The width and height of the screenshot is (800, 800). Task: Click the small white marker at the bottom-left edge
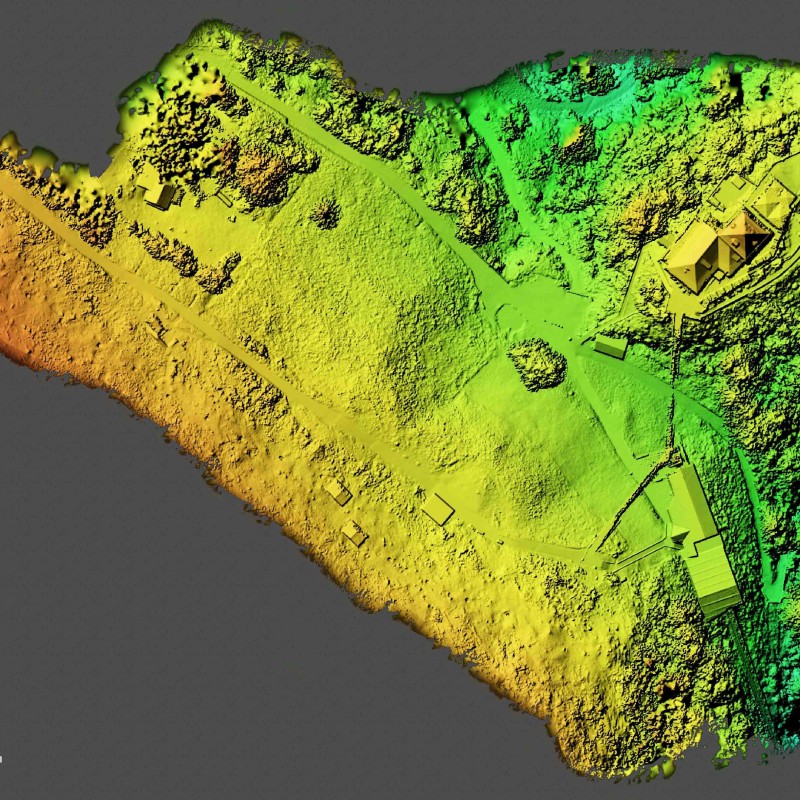pos(2,758)
